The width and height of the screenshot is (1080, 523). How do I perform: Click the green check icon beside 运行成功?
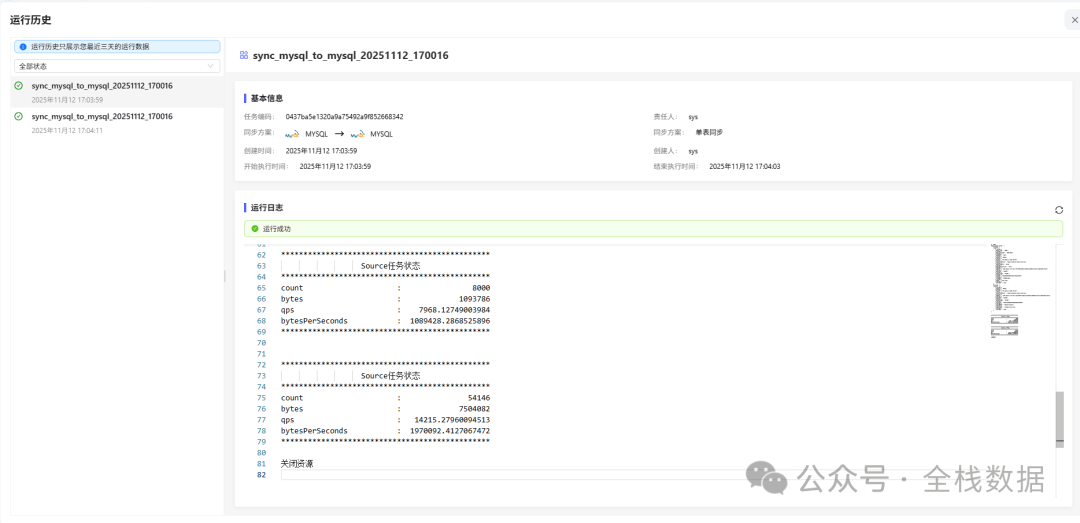coord(255,229)
